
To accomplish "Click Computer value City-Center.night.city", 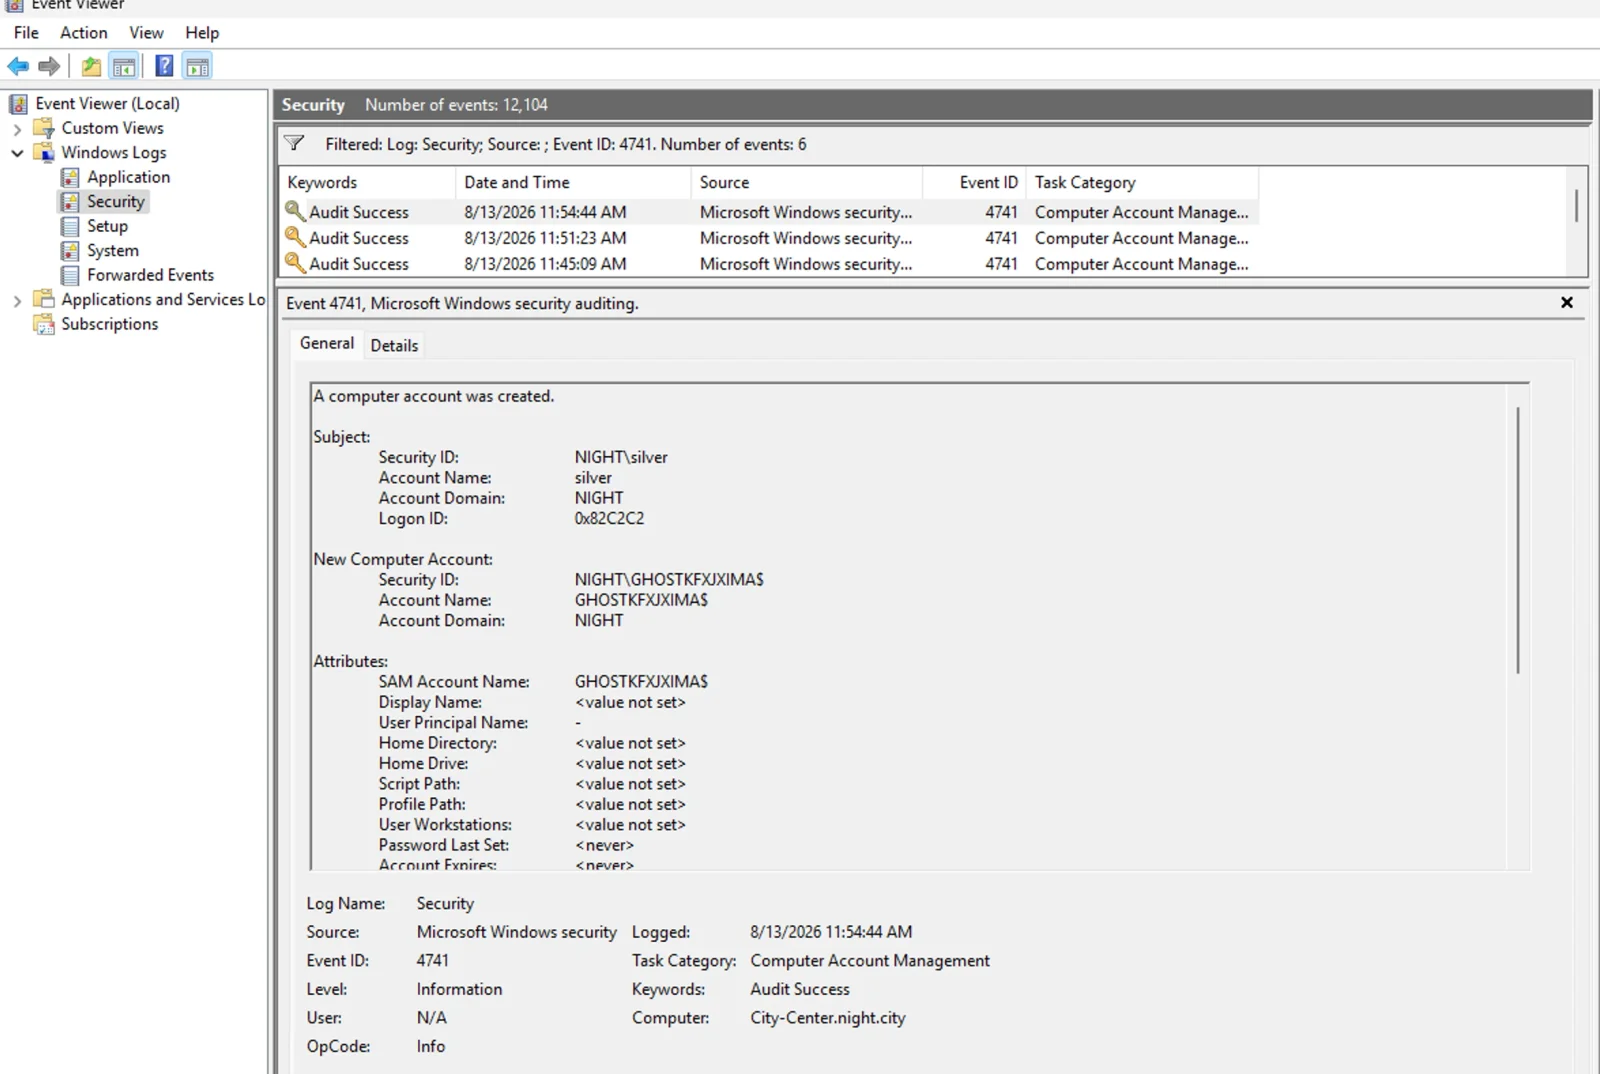I will tap(828, 1018).
